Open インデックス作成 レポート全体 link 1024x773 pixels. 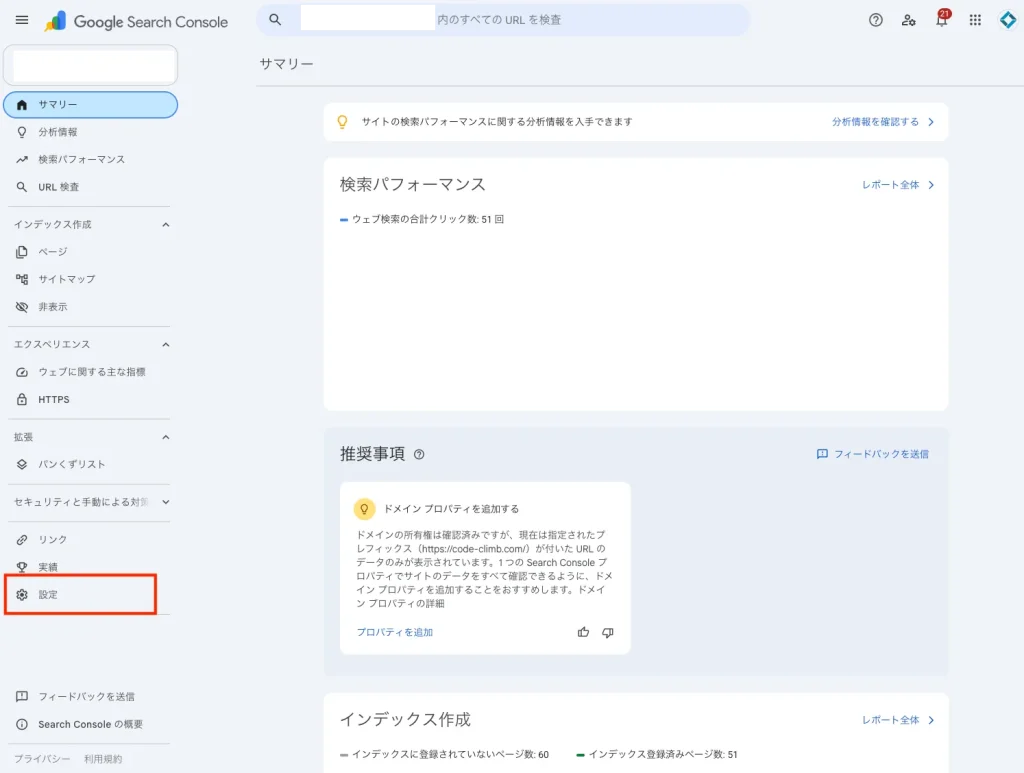pos(898,720)
